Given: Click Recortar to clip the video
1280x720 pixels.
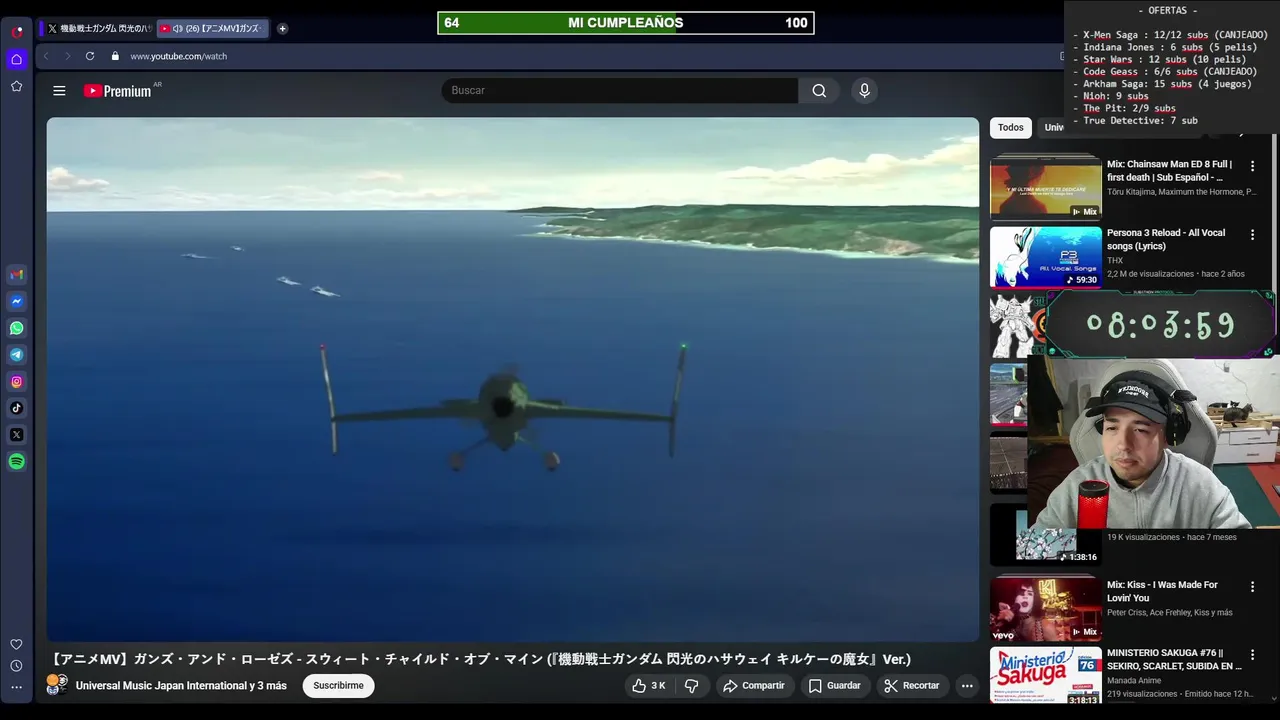Looking at the screenshot, I should (x=912, y=686).
